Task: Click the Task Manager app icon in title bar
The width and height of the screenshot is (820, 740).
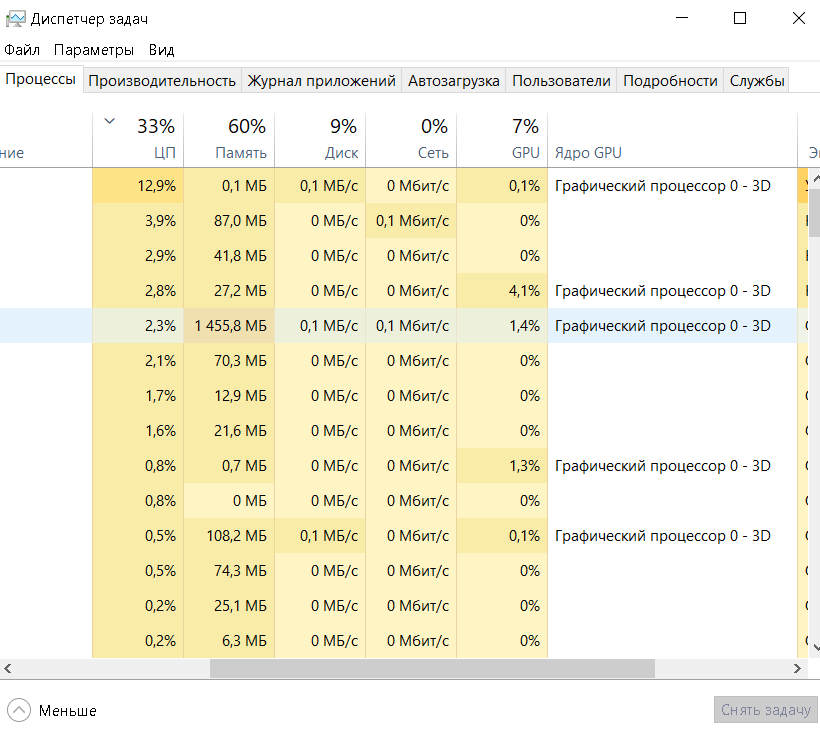Action: [x=14, y=18]
